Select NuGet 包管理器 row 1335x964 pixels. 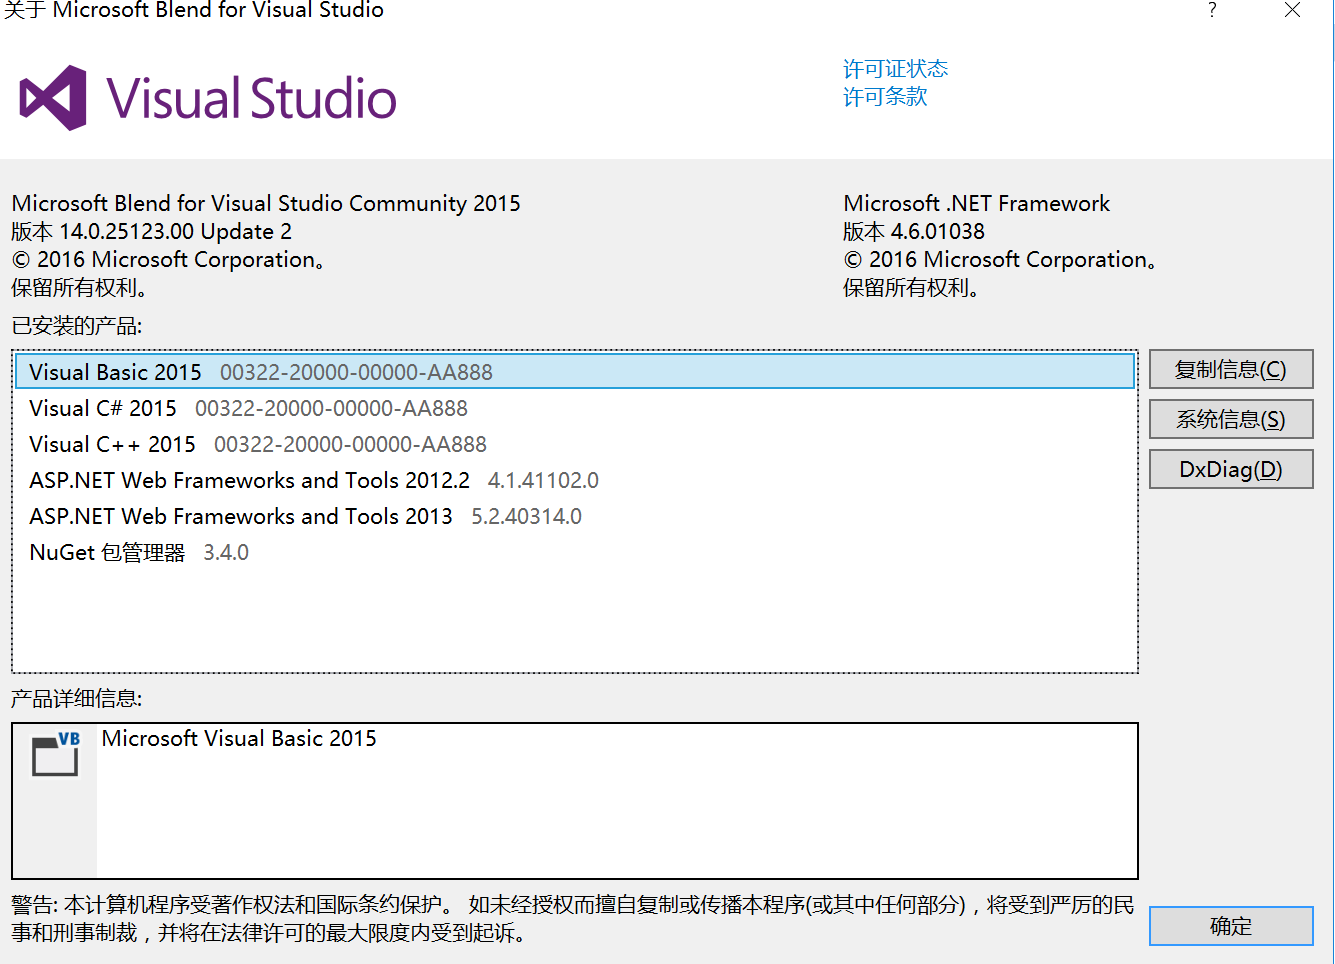(575, 552)
